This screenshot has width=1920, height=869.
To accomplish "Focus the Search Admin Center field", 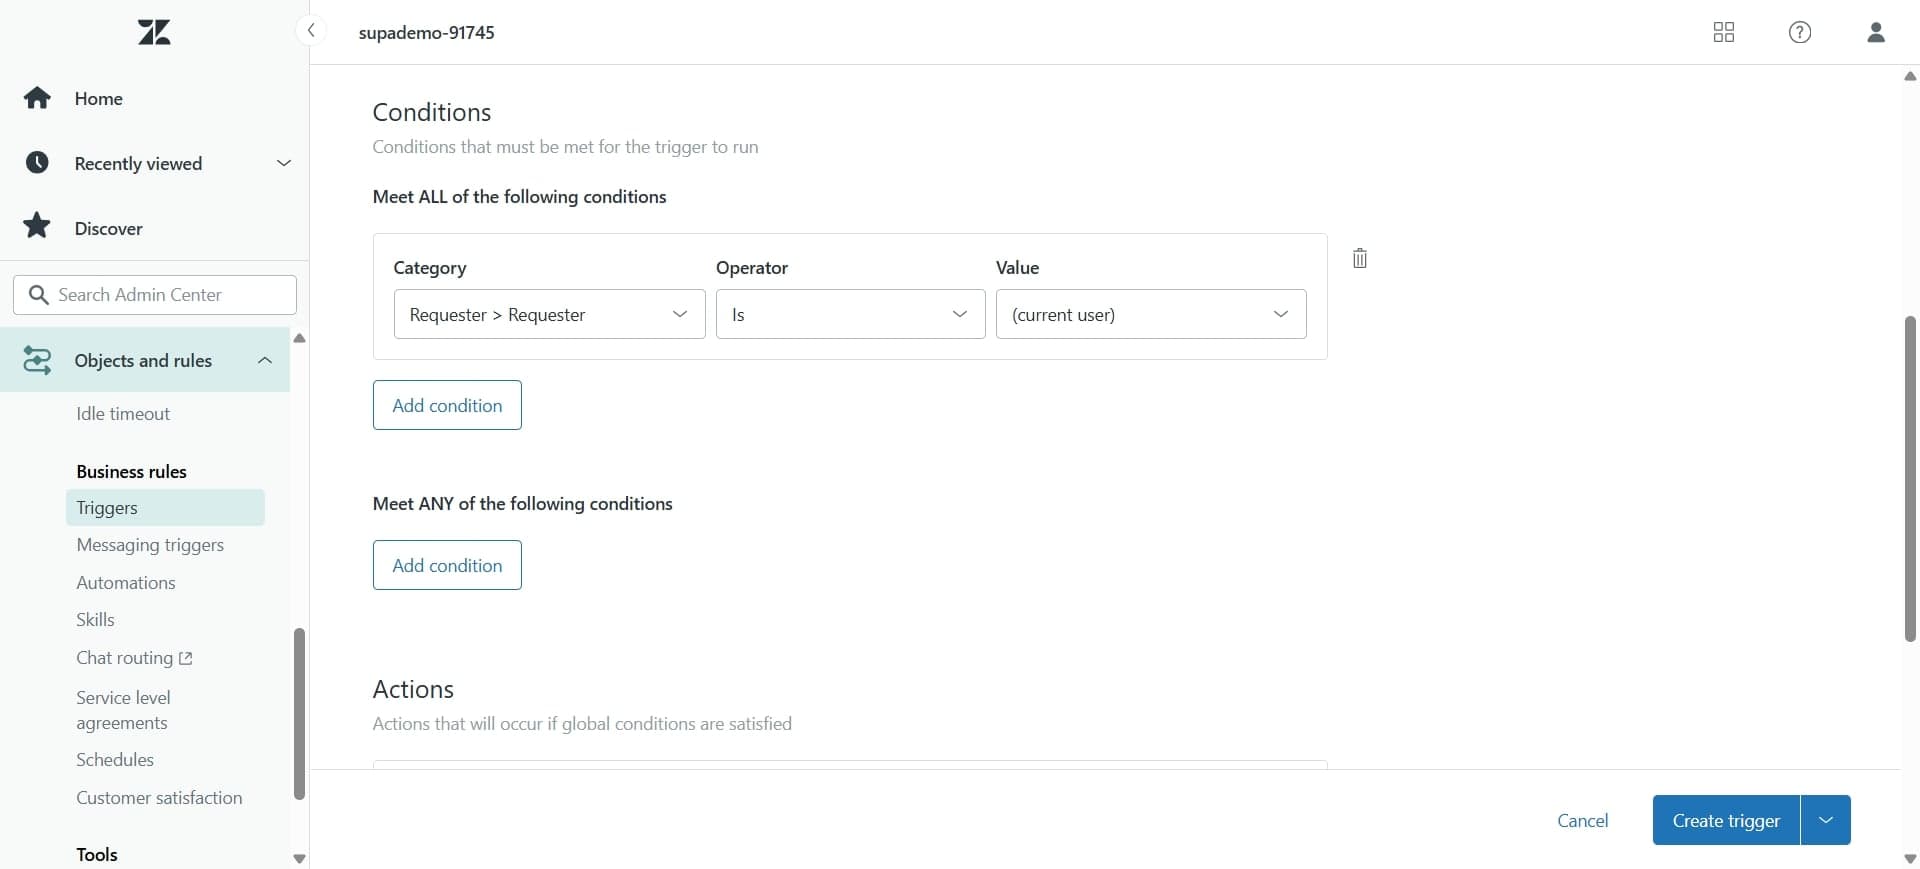I will point(155,295).
